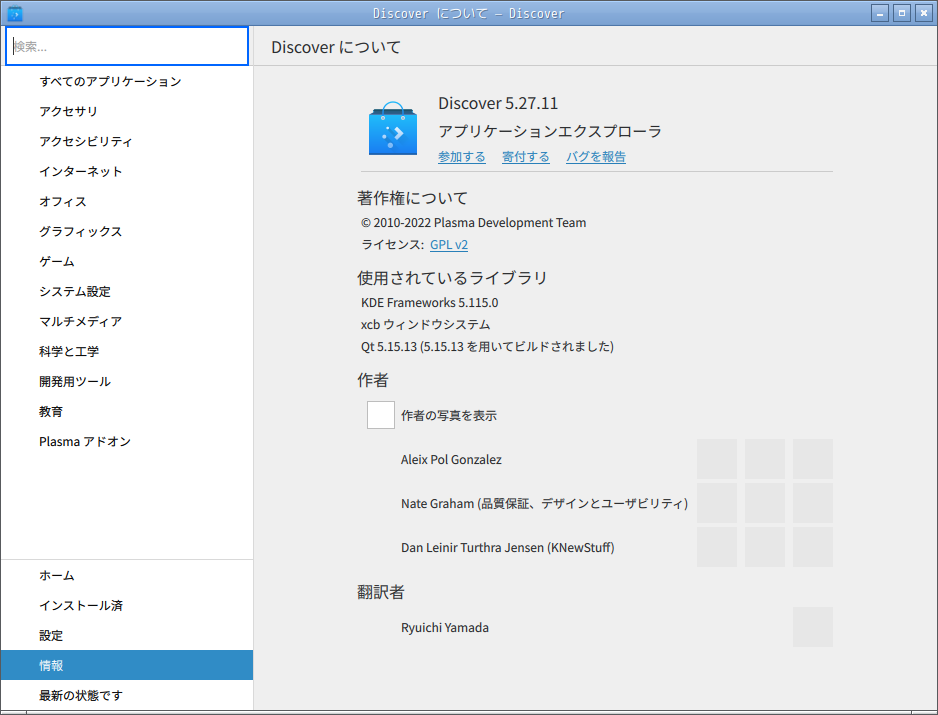Click translator name Ryuichi Yamada
The height and width of the screenshot is (715, 938).
point(444,628)
